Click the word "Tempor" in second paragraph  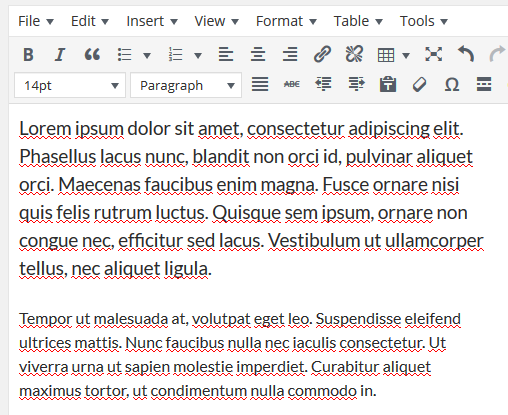[x=46, y=319]
